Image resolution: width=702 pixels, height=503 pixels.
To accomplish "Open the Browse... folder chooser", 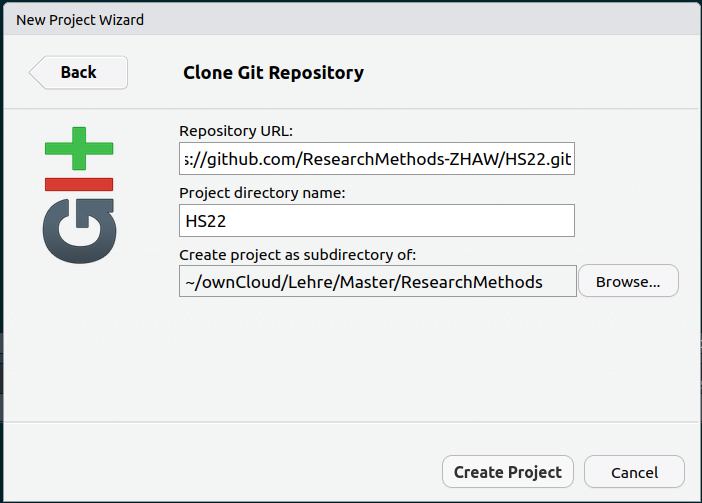I will [x=629, y=281].
